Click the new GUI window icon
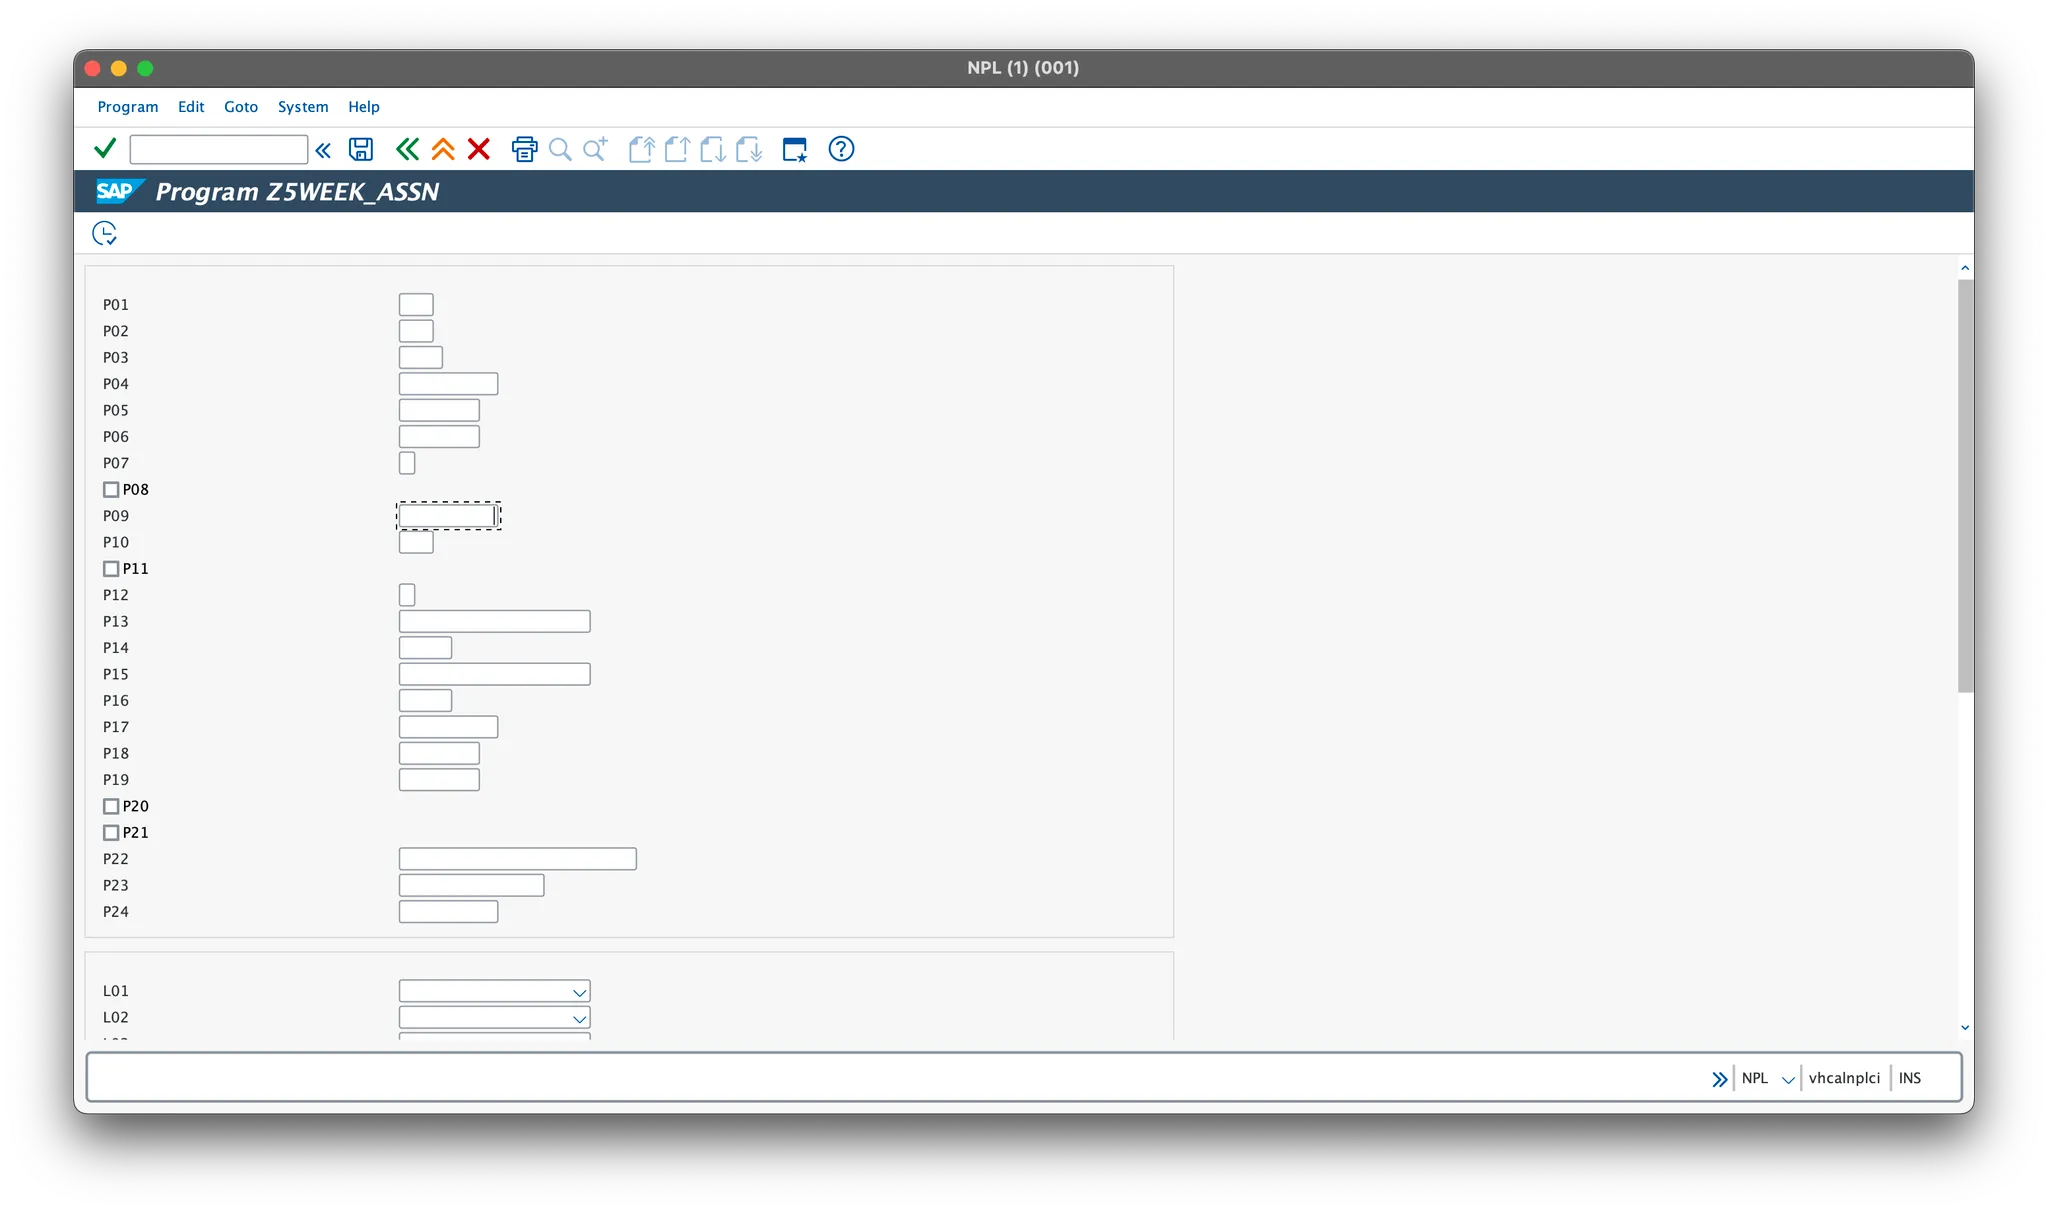Viewport: 2048px width, 1211px height. 795,149
